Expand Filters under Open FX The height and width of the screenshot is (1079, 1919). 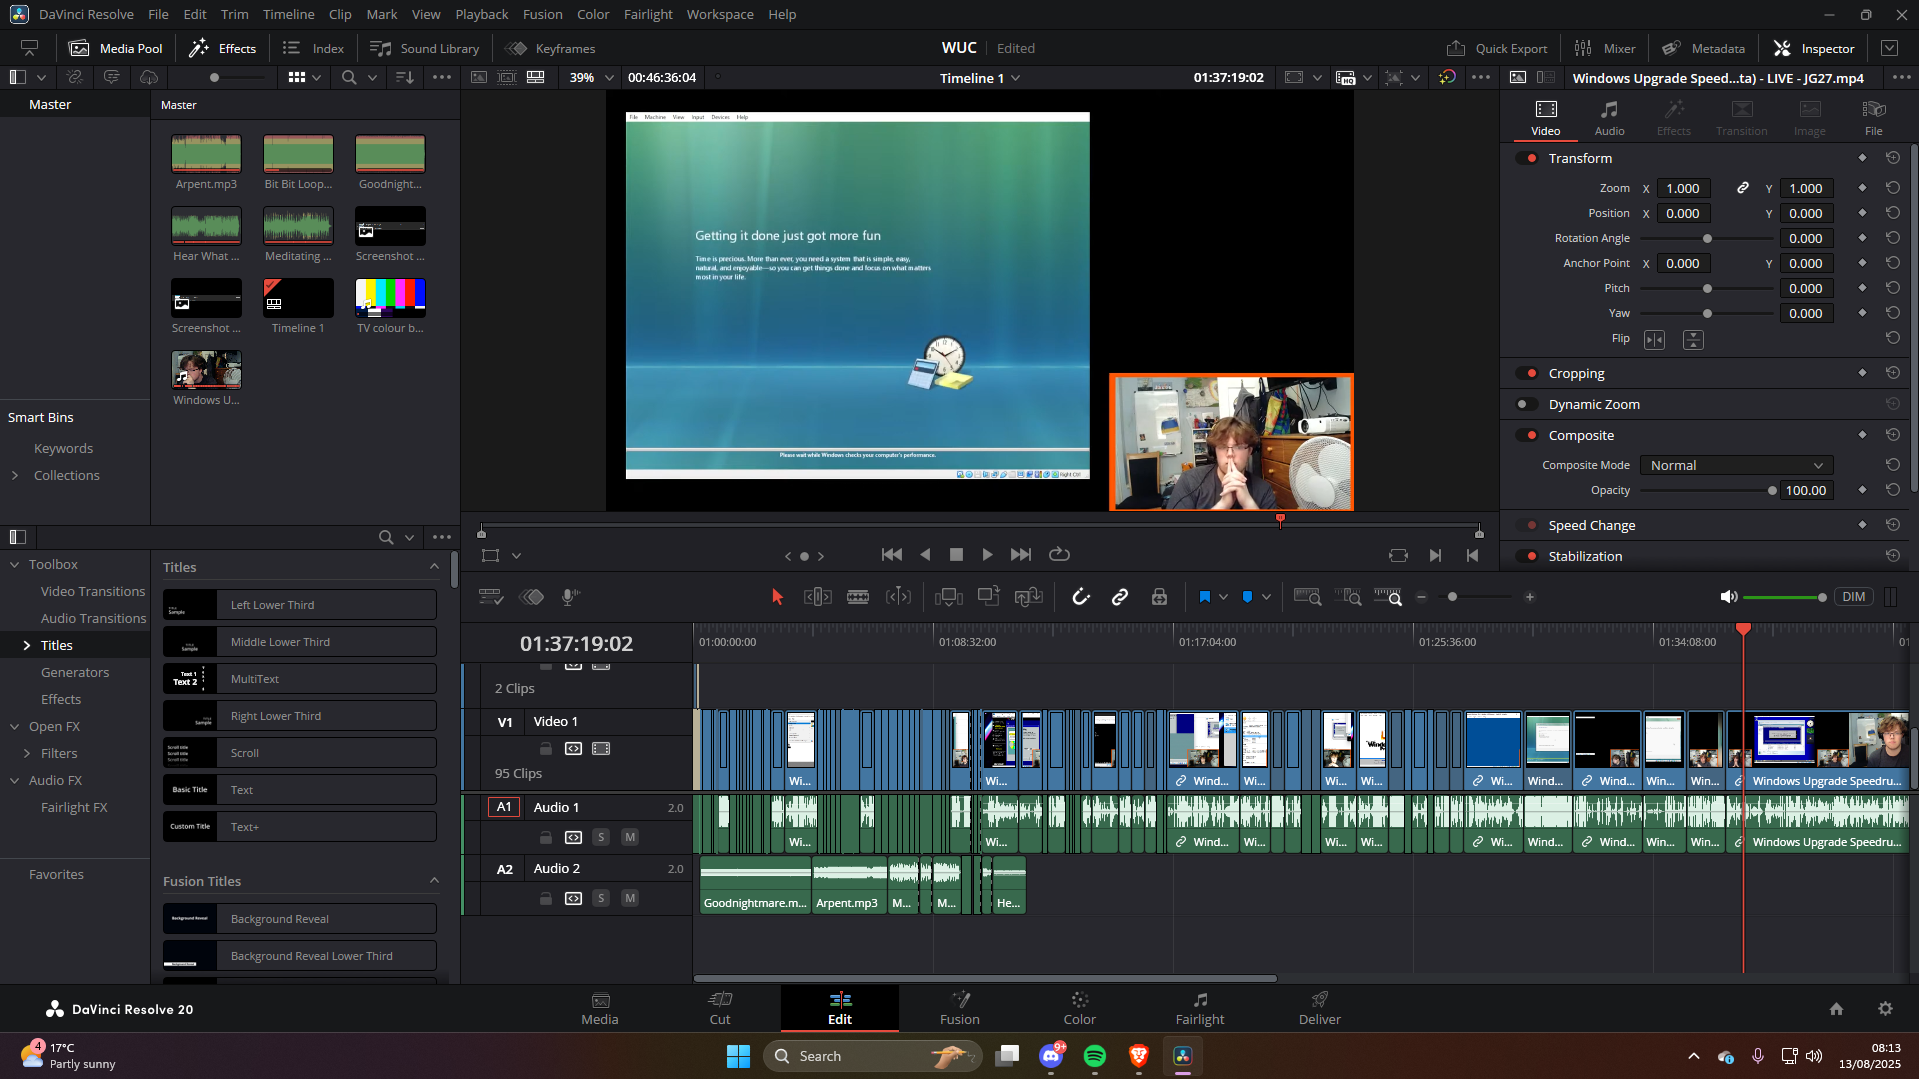(27, 753)
